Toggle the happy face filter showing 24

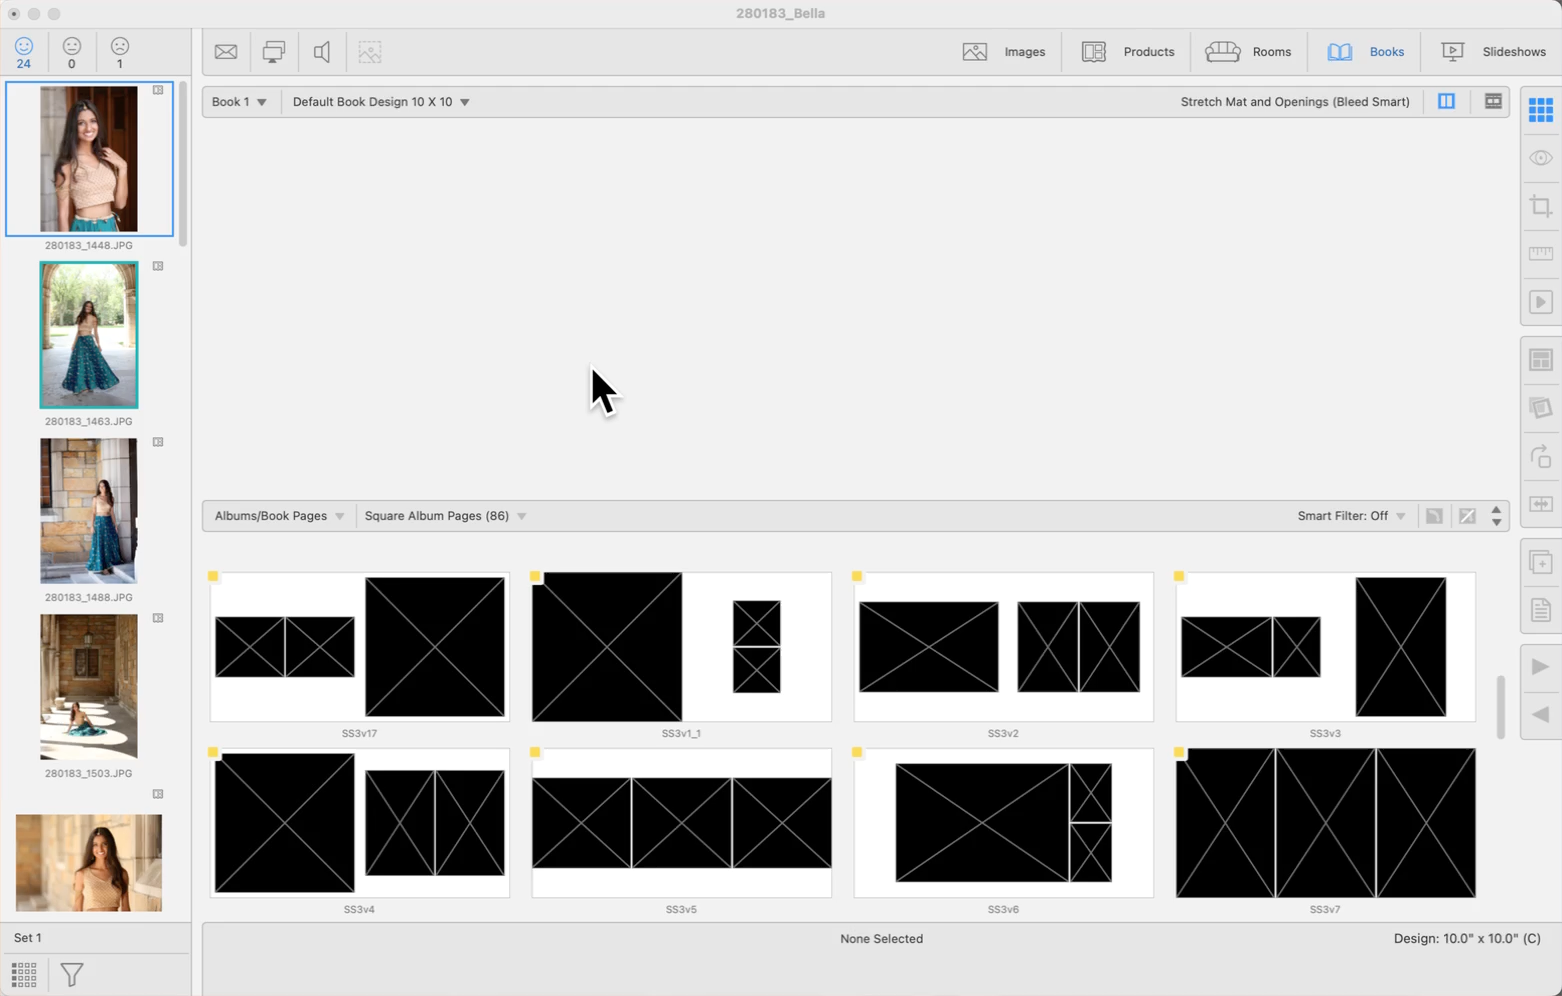(x=24, y=52)
